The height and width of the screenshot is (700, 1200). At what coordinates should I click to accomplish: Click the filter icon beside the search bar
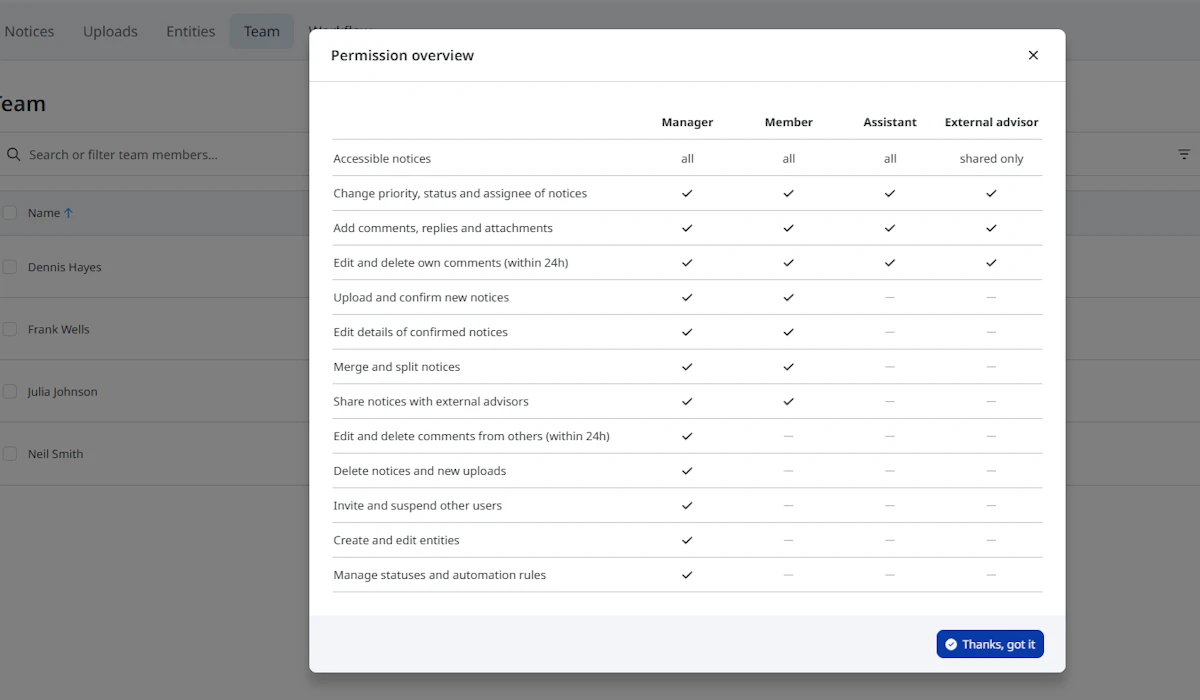[1184, 155]
